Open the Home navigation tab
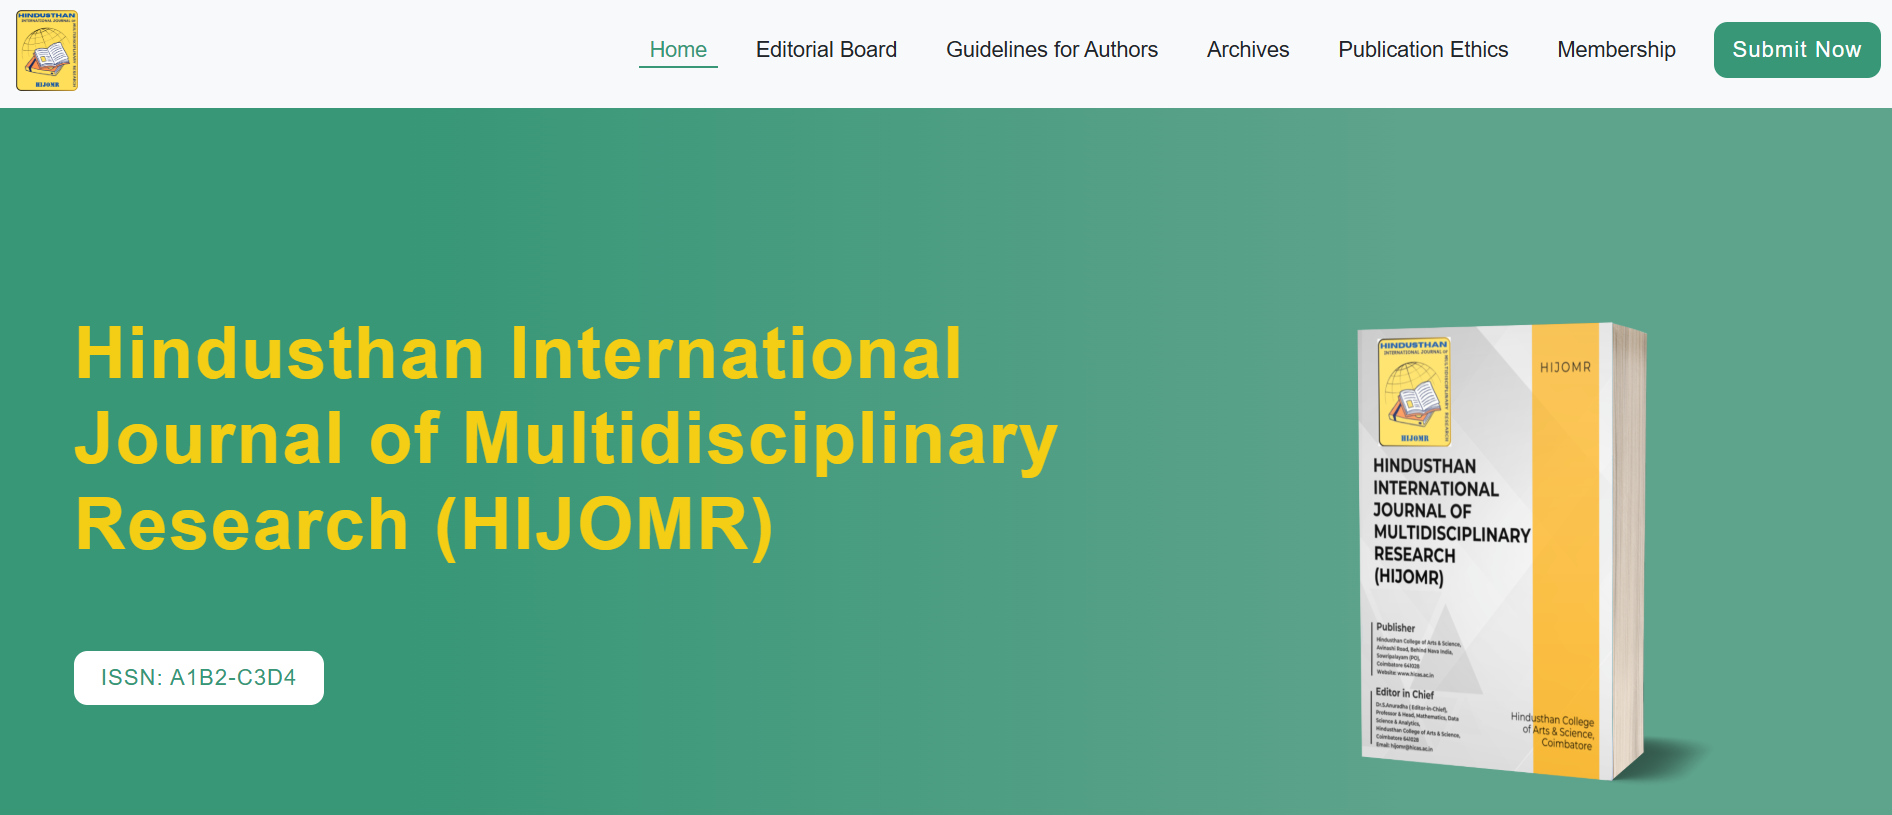 (x=678, y=50)
